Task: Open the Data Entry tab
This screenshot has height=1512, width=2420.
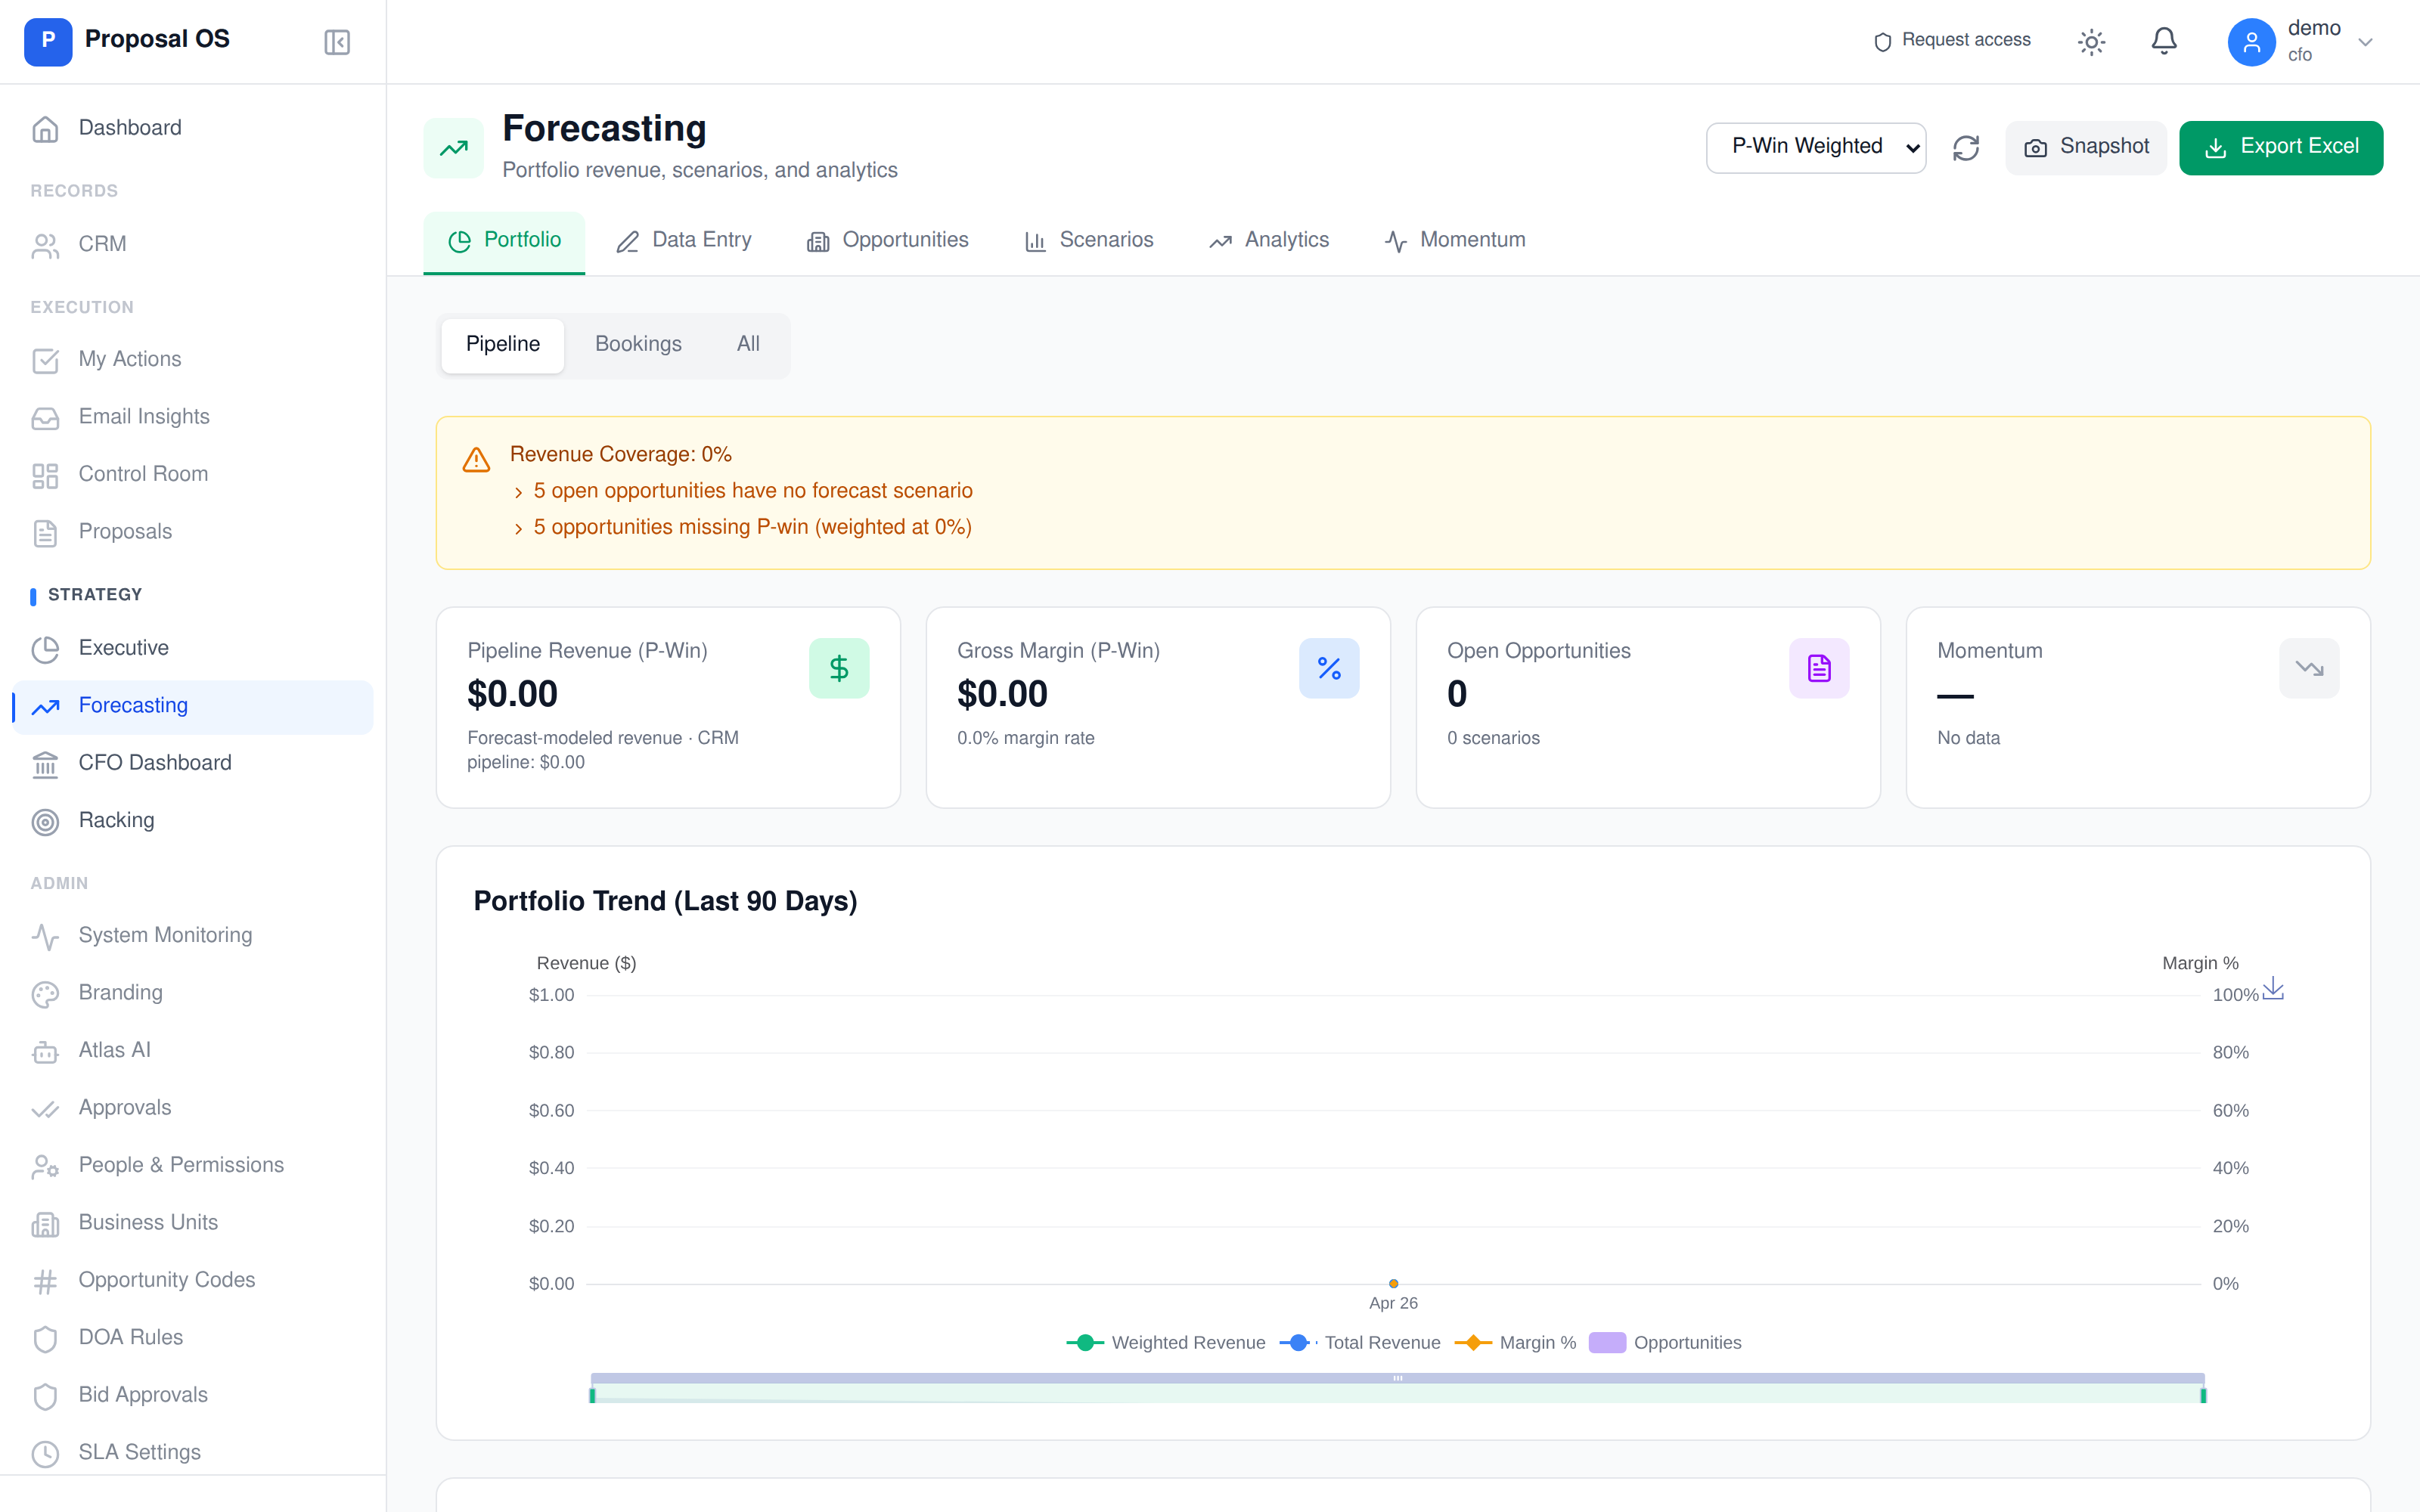Action: (684, 240)
